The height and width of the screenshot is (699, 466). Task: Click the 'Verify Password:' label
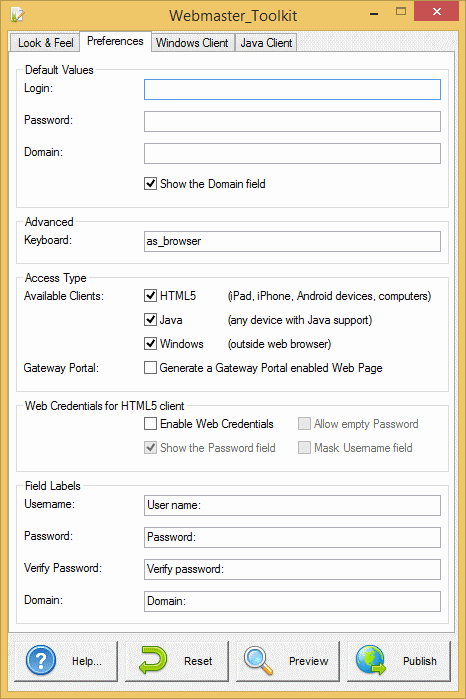click(63, 568)
